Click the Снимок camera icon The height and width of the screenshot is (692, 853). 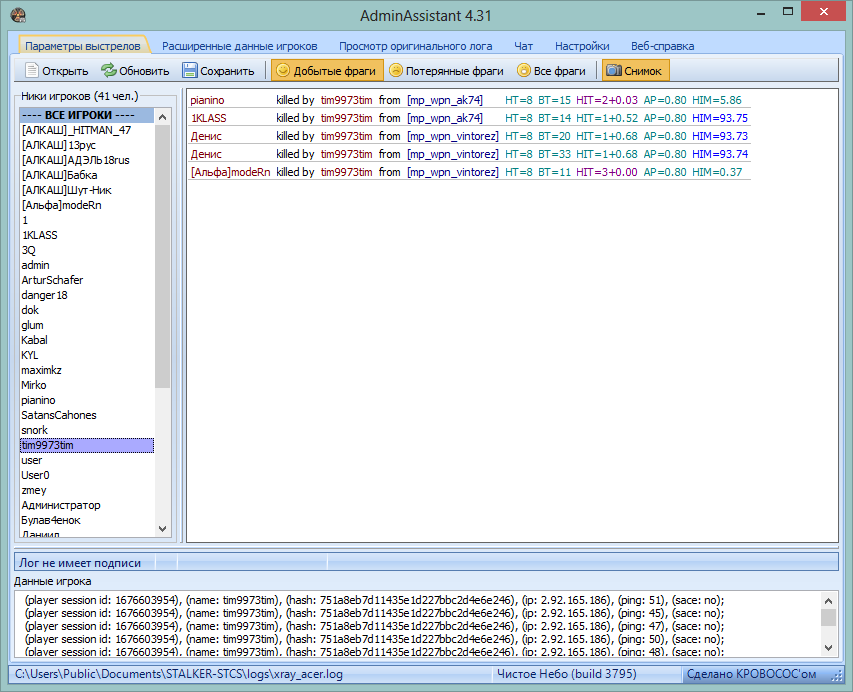pos(614,70)
